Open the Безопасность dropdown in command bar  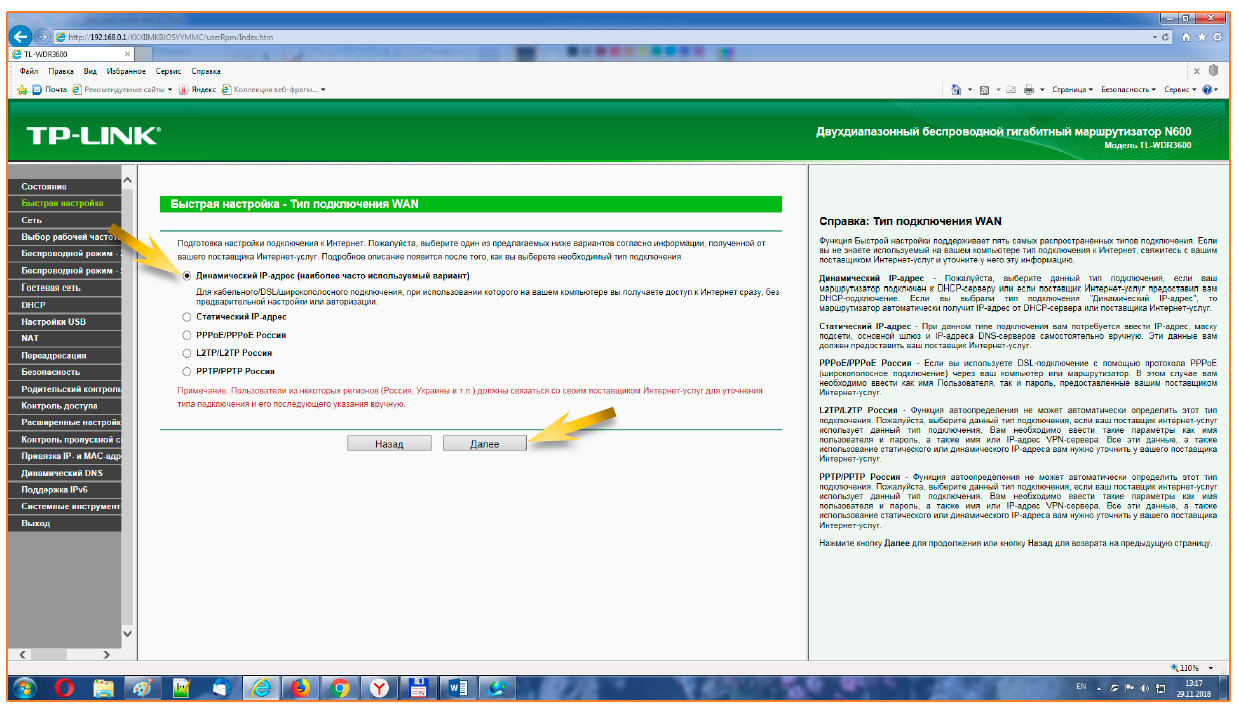click(x=1129, y=89)
